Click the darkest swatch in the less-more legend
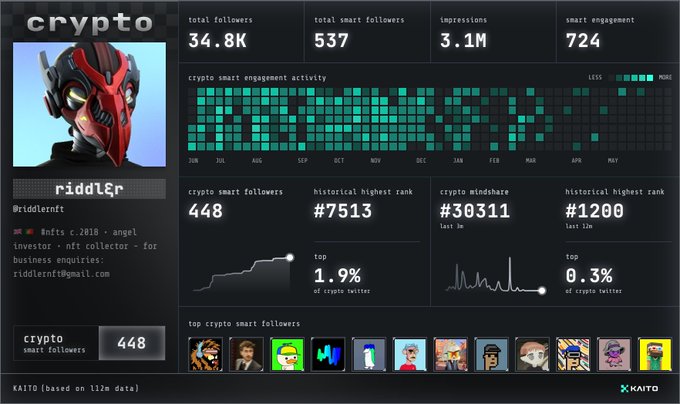The image size is (680, 404). 611,78
